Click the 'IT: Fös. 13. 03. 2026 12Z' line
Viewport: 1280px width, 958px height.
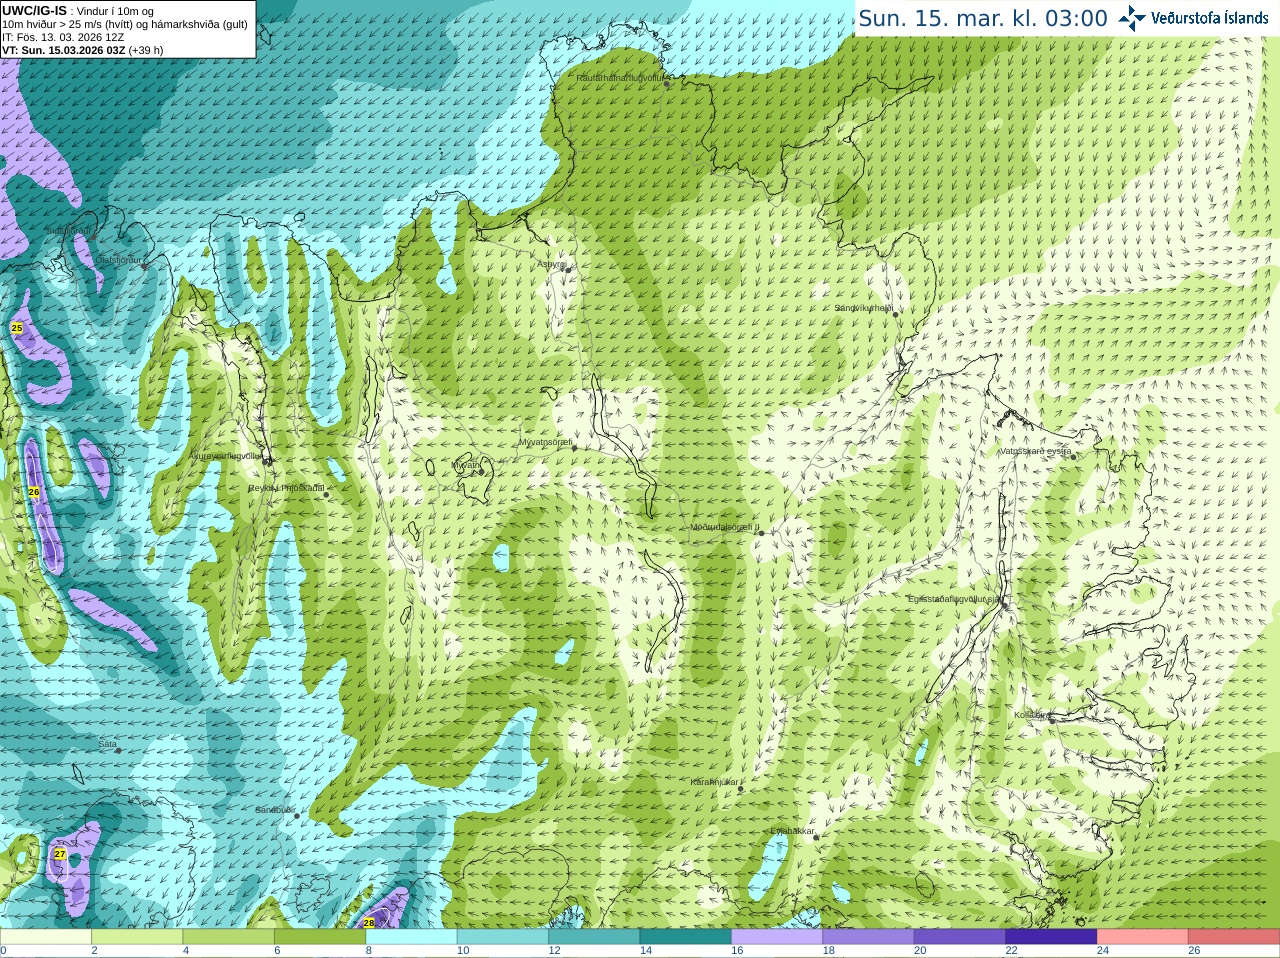point(63,37)
